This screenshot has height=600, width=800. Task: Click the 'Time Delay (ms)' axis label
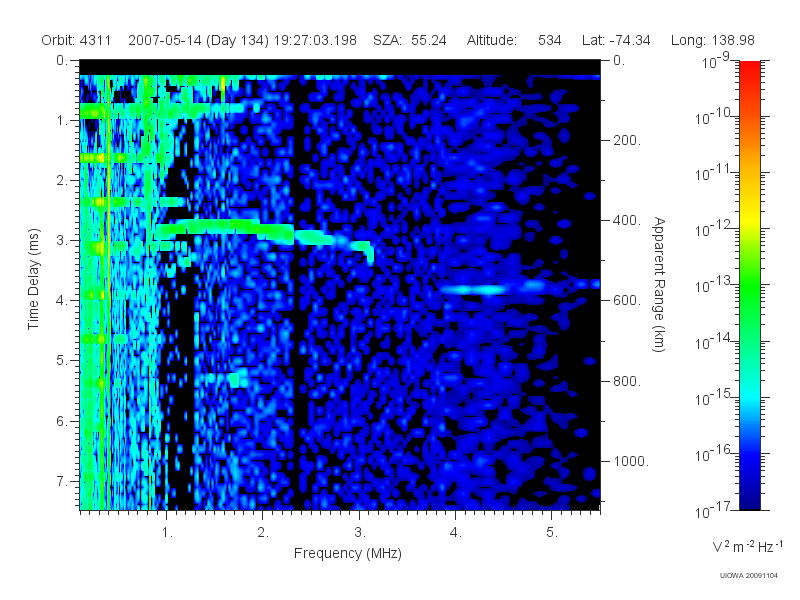click(34, 279)
